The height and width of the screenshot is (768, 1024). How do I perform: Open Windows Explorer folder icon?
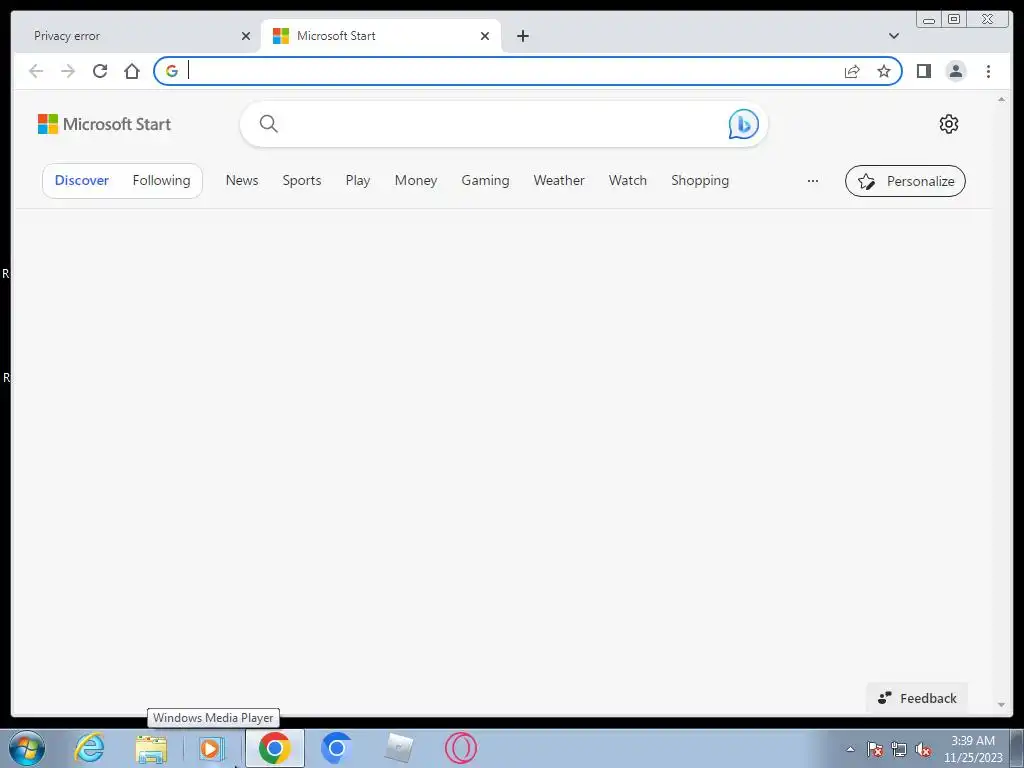pyautogui.click(x=151, y=748)
